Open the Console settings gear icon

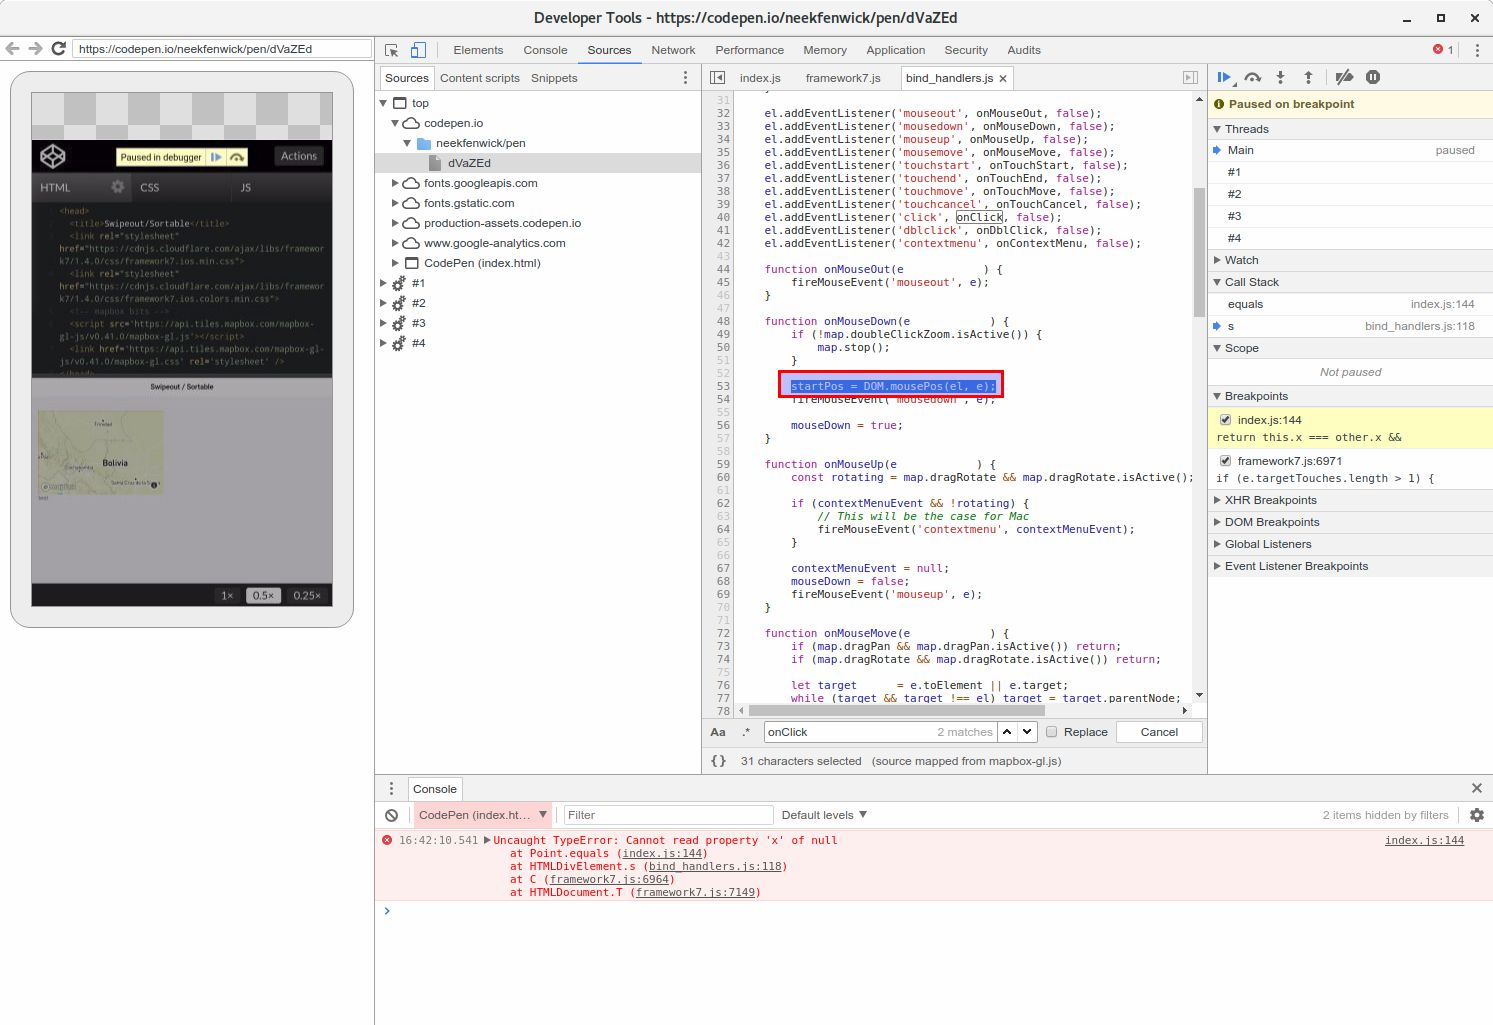tap(1477, 815)
